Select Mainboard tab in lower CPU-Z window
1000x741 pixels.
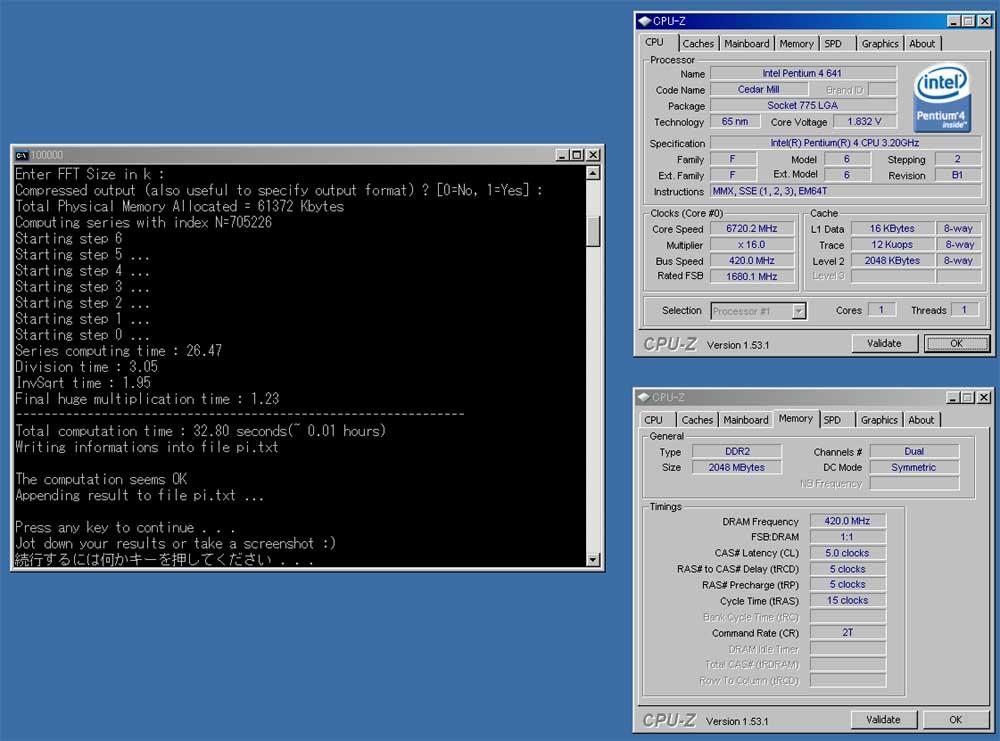746,420
